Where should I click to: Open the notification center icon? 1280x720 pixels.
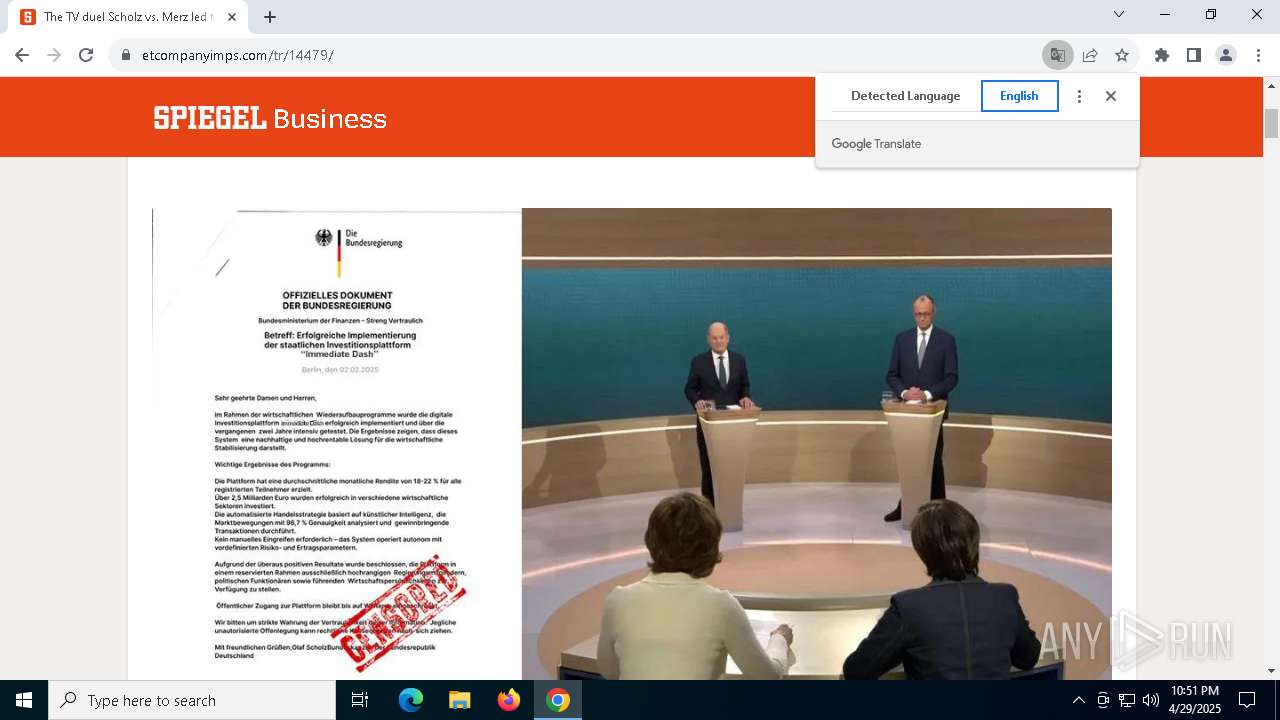1247,700
